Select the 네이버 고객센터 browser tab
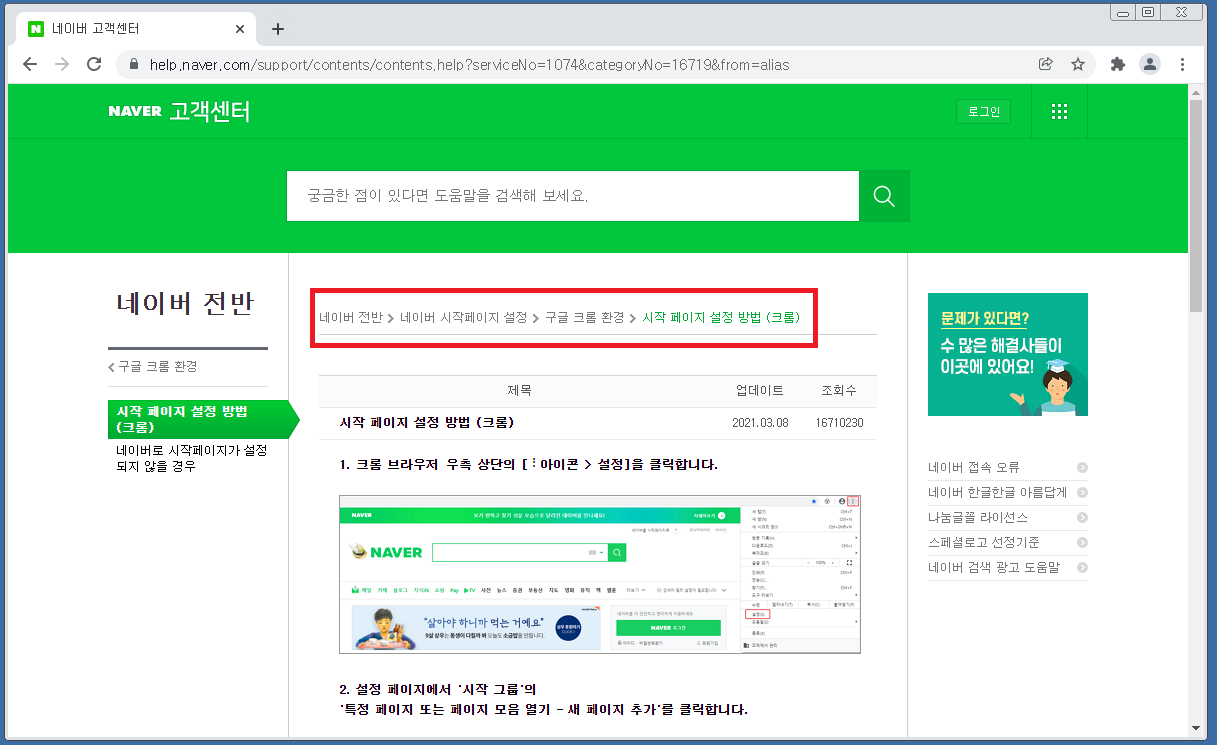This screenshot has height=745, width=1217. [x=137, y=29]
